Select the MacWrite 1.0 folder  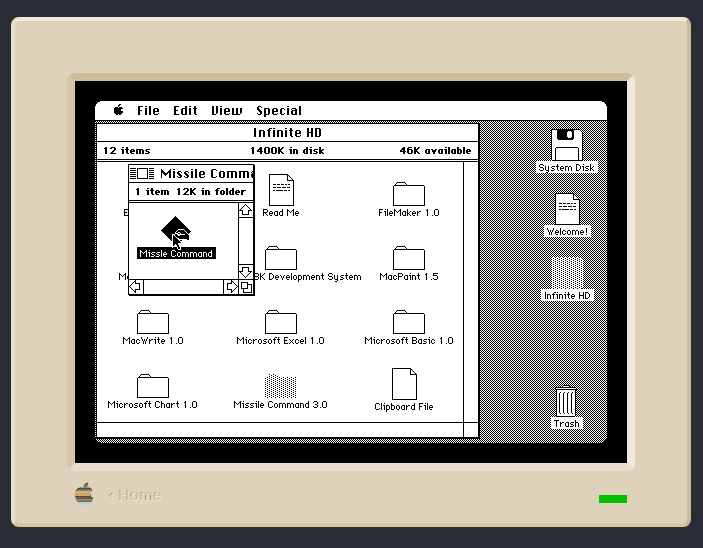[152, 322]
